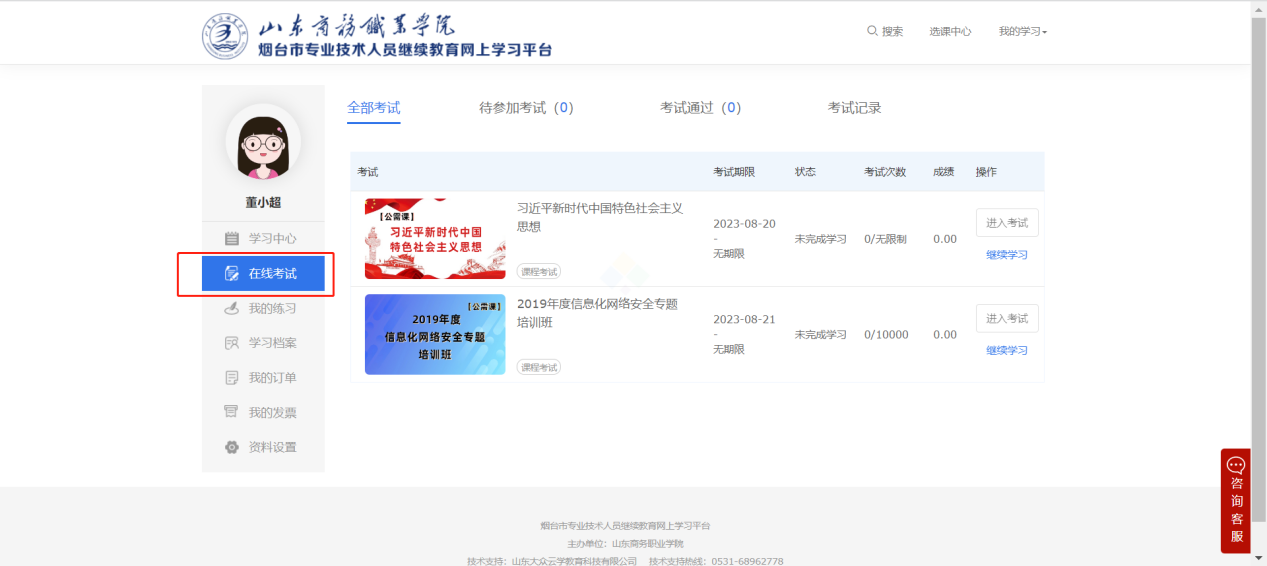Screen dimensions: 1267x566
Task: Click the 2019年度信息化网络安全 course thumbnail
Action: coord(435,334)
